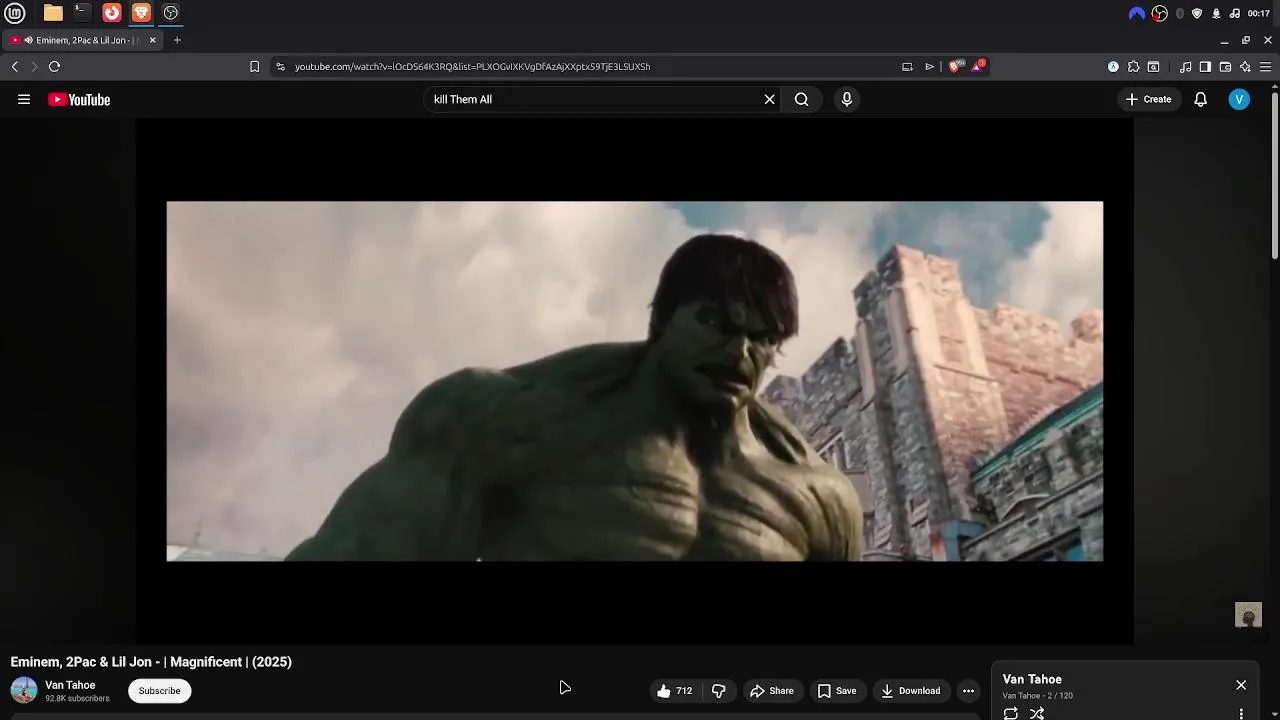Click the tab search toolbar icon

click(x=1154, y=67)
